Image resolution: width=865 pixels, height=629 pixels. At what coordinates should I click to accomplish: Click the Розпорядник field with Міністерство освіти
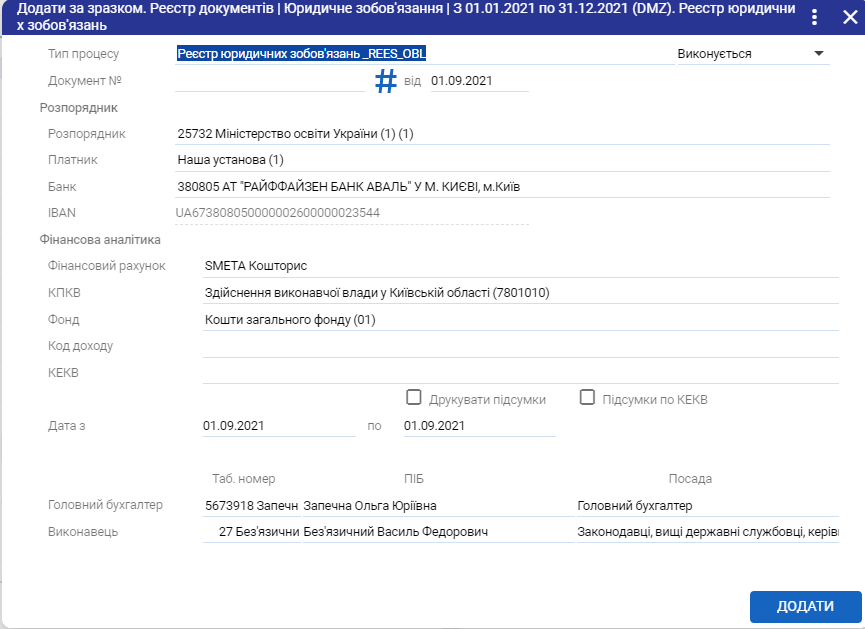(x=500, y=134)
